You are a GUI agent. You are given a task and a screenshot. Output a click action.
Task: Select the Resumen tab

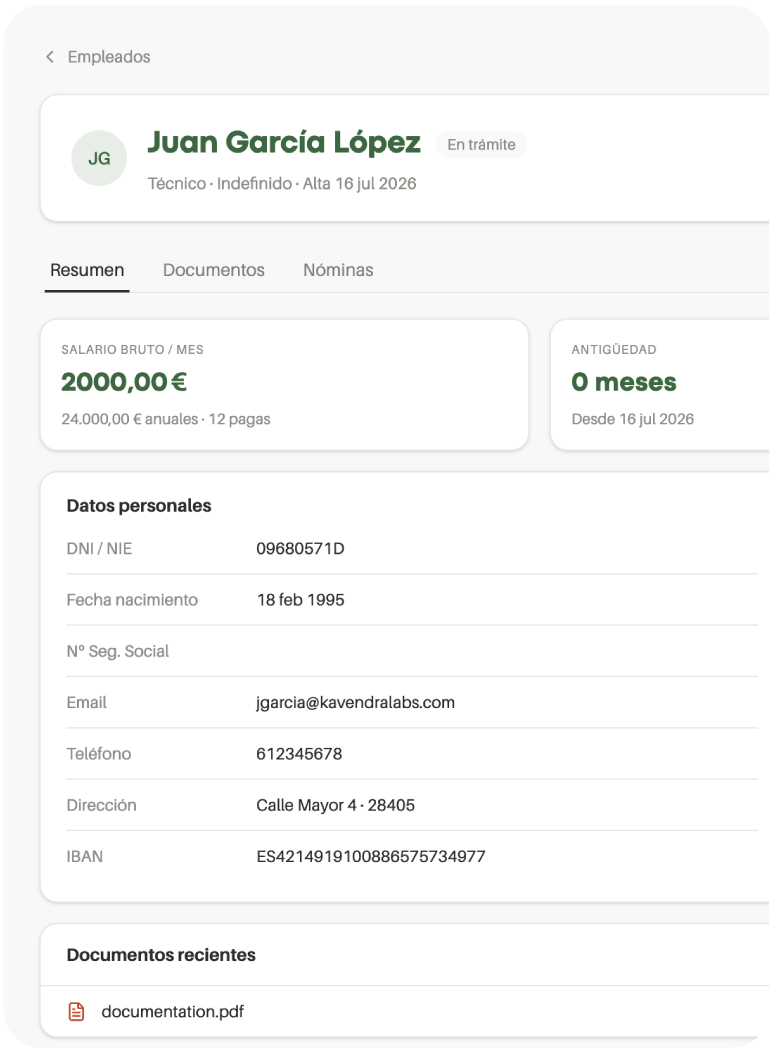87,270
